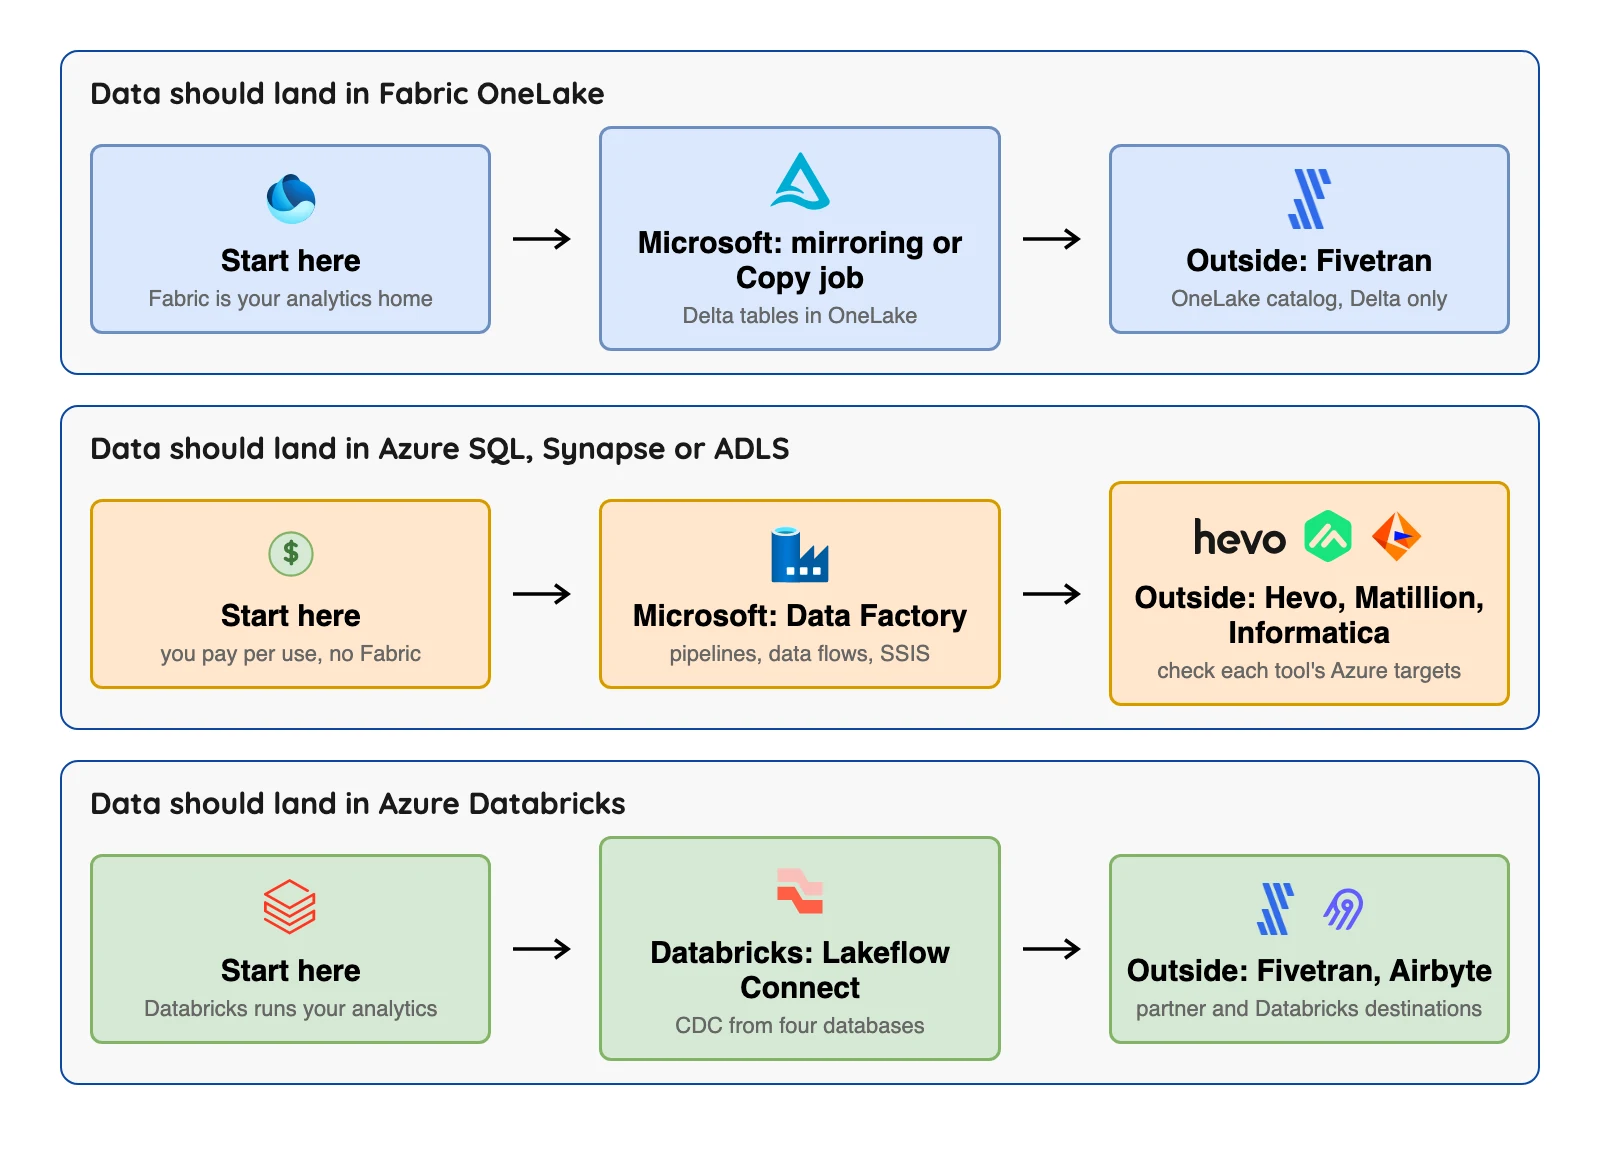
Task: Click the green dollar sign icon
Action: pos(291,553)
